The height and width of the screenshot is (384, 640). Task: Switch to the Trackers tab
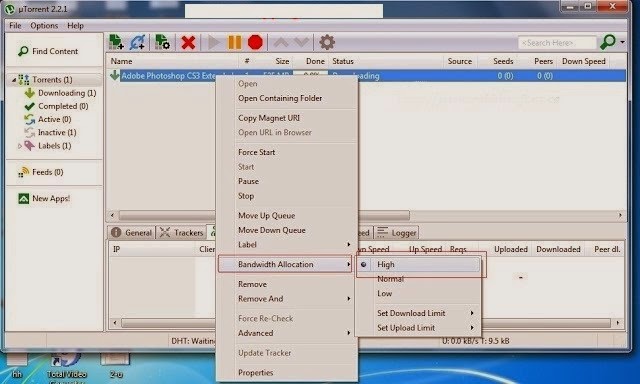(181, 233)
